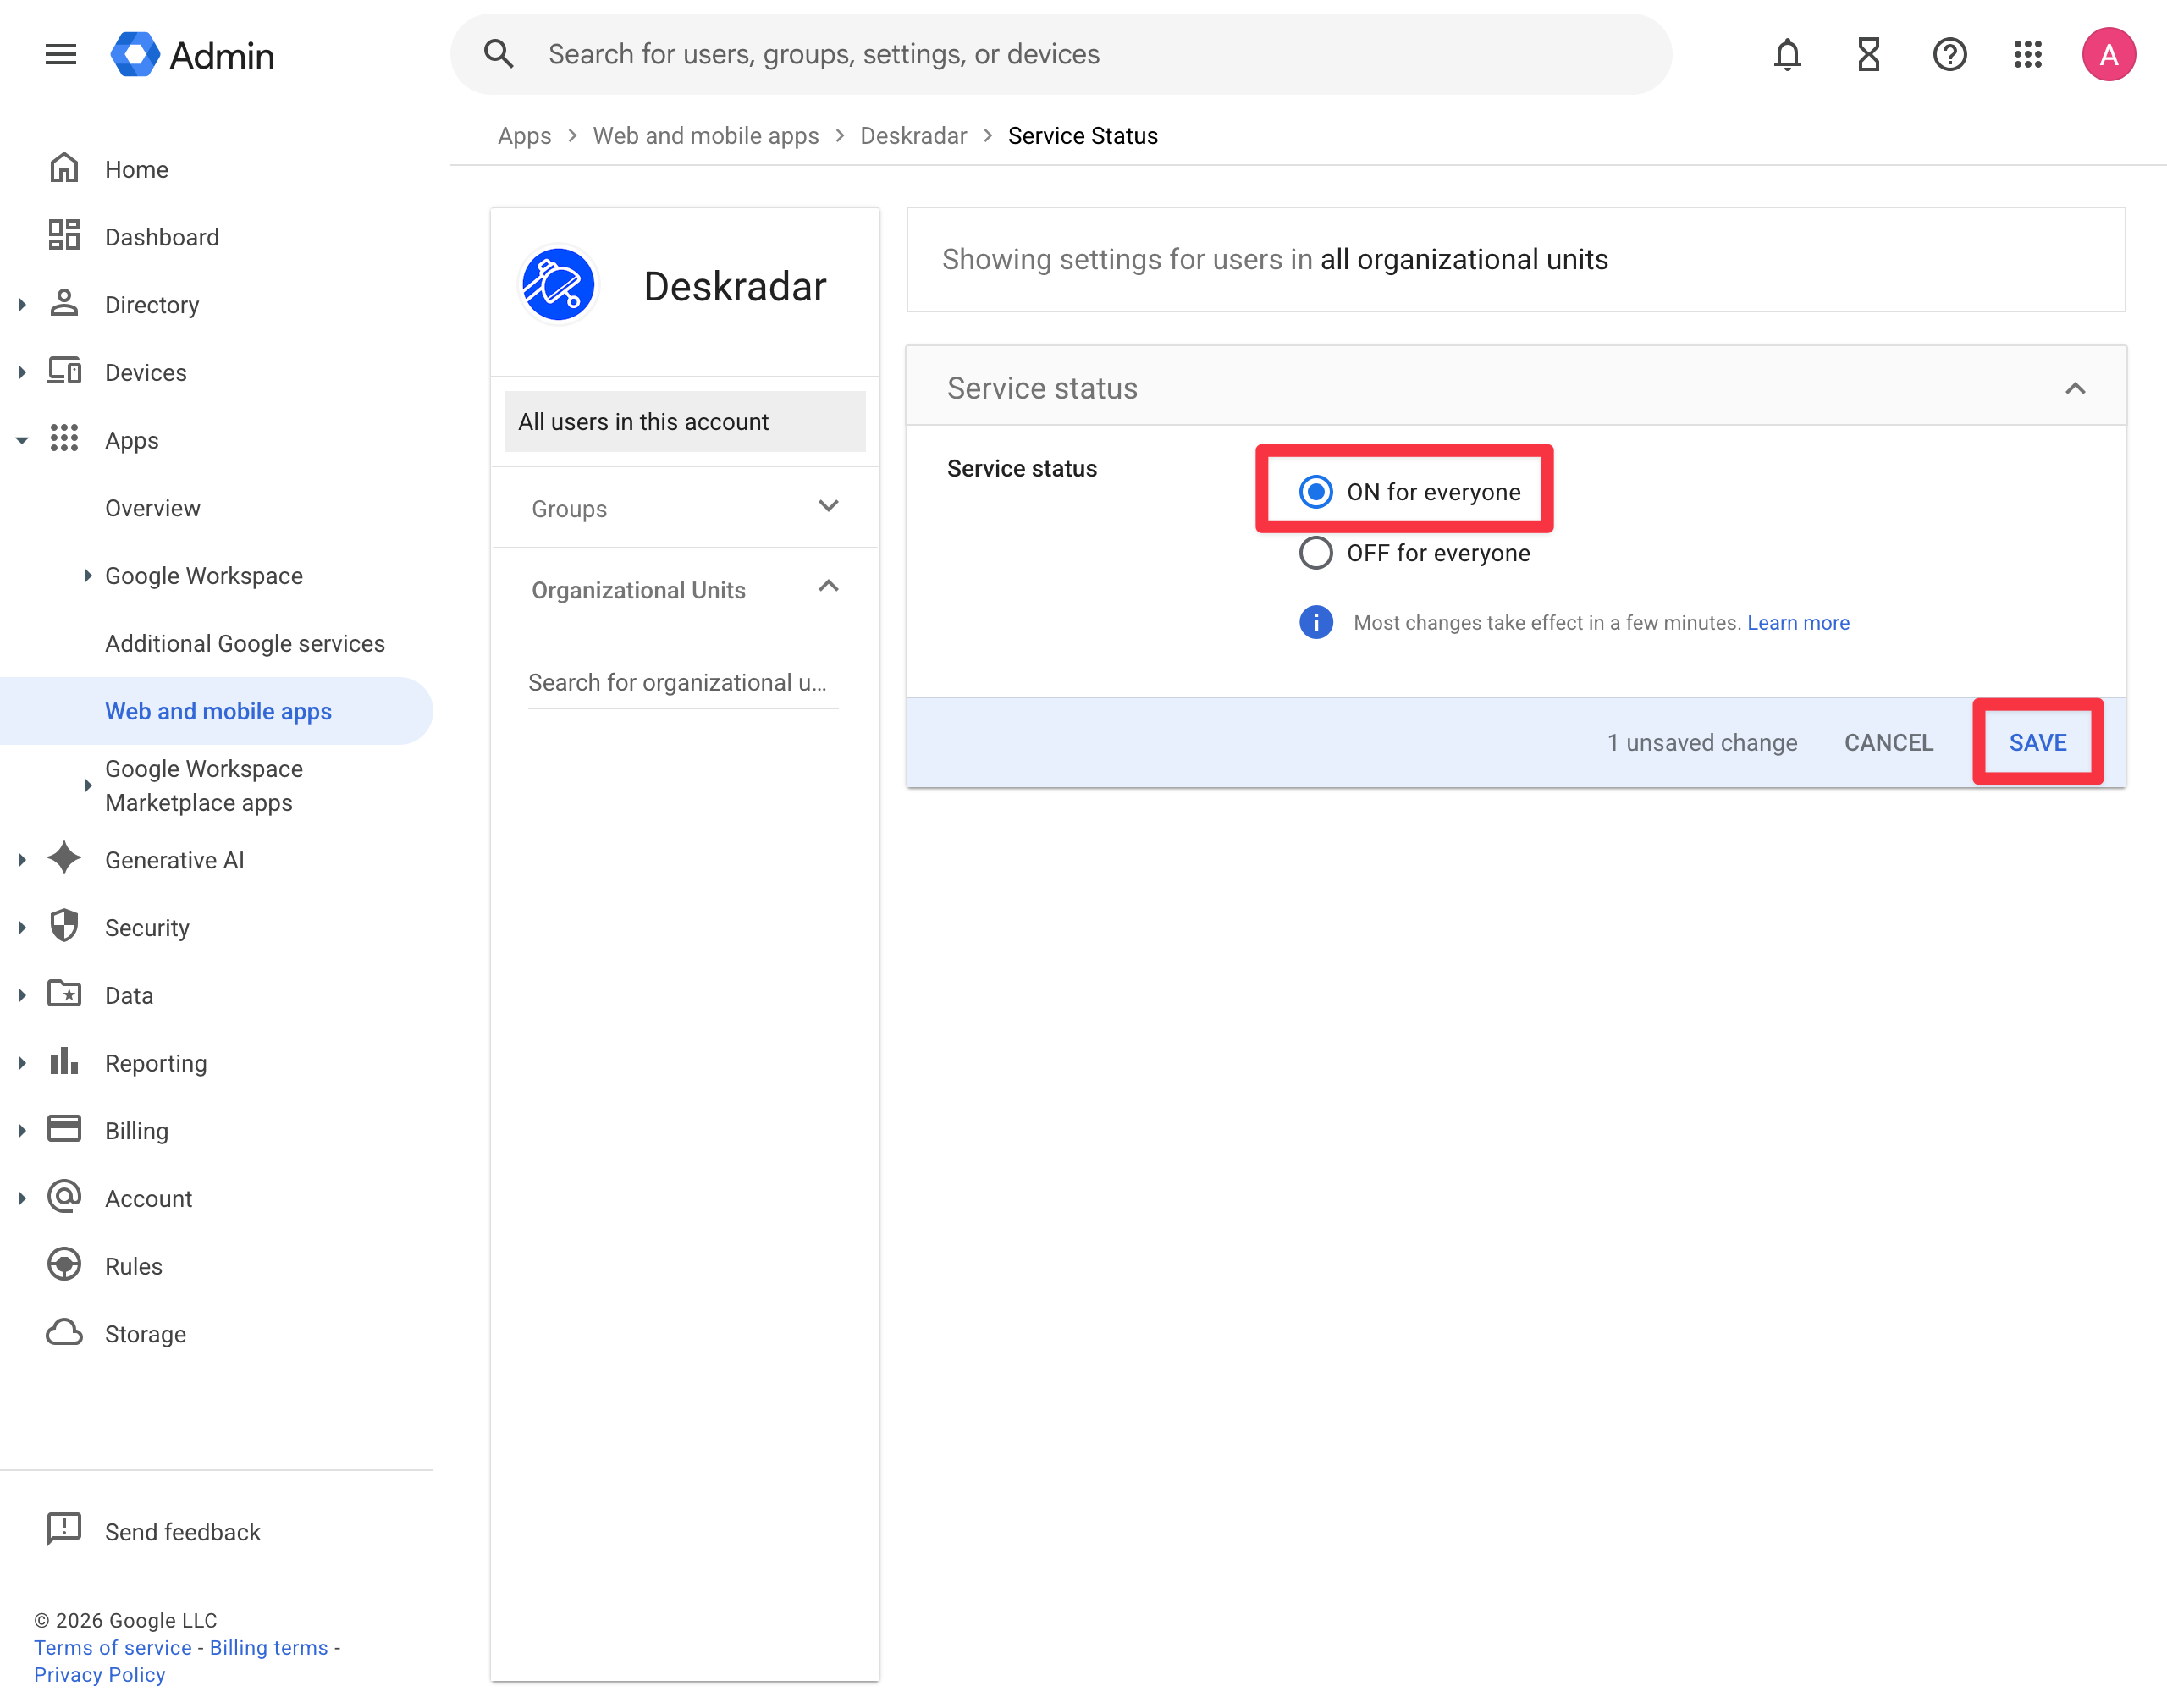Open the notifications bell

[1787, 54]
